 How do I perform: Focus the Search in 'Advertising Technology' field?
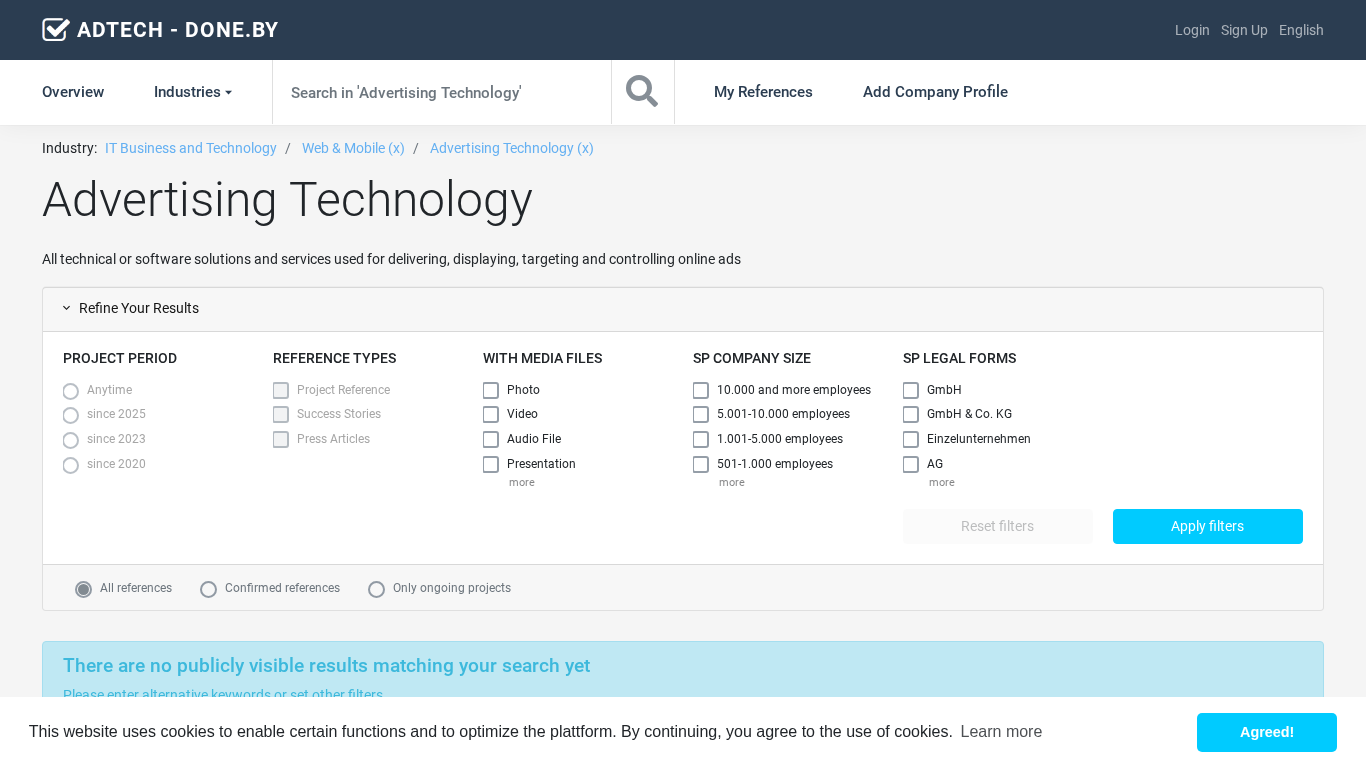coord(441,92)
